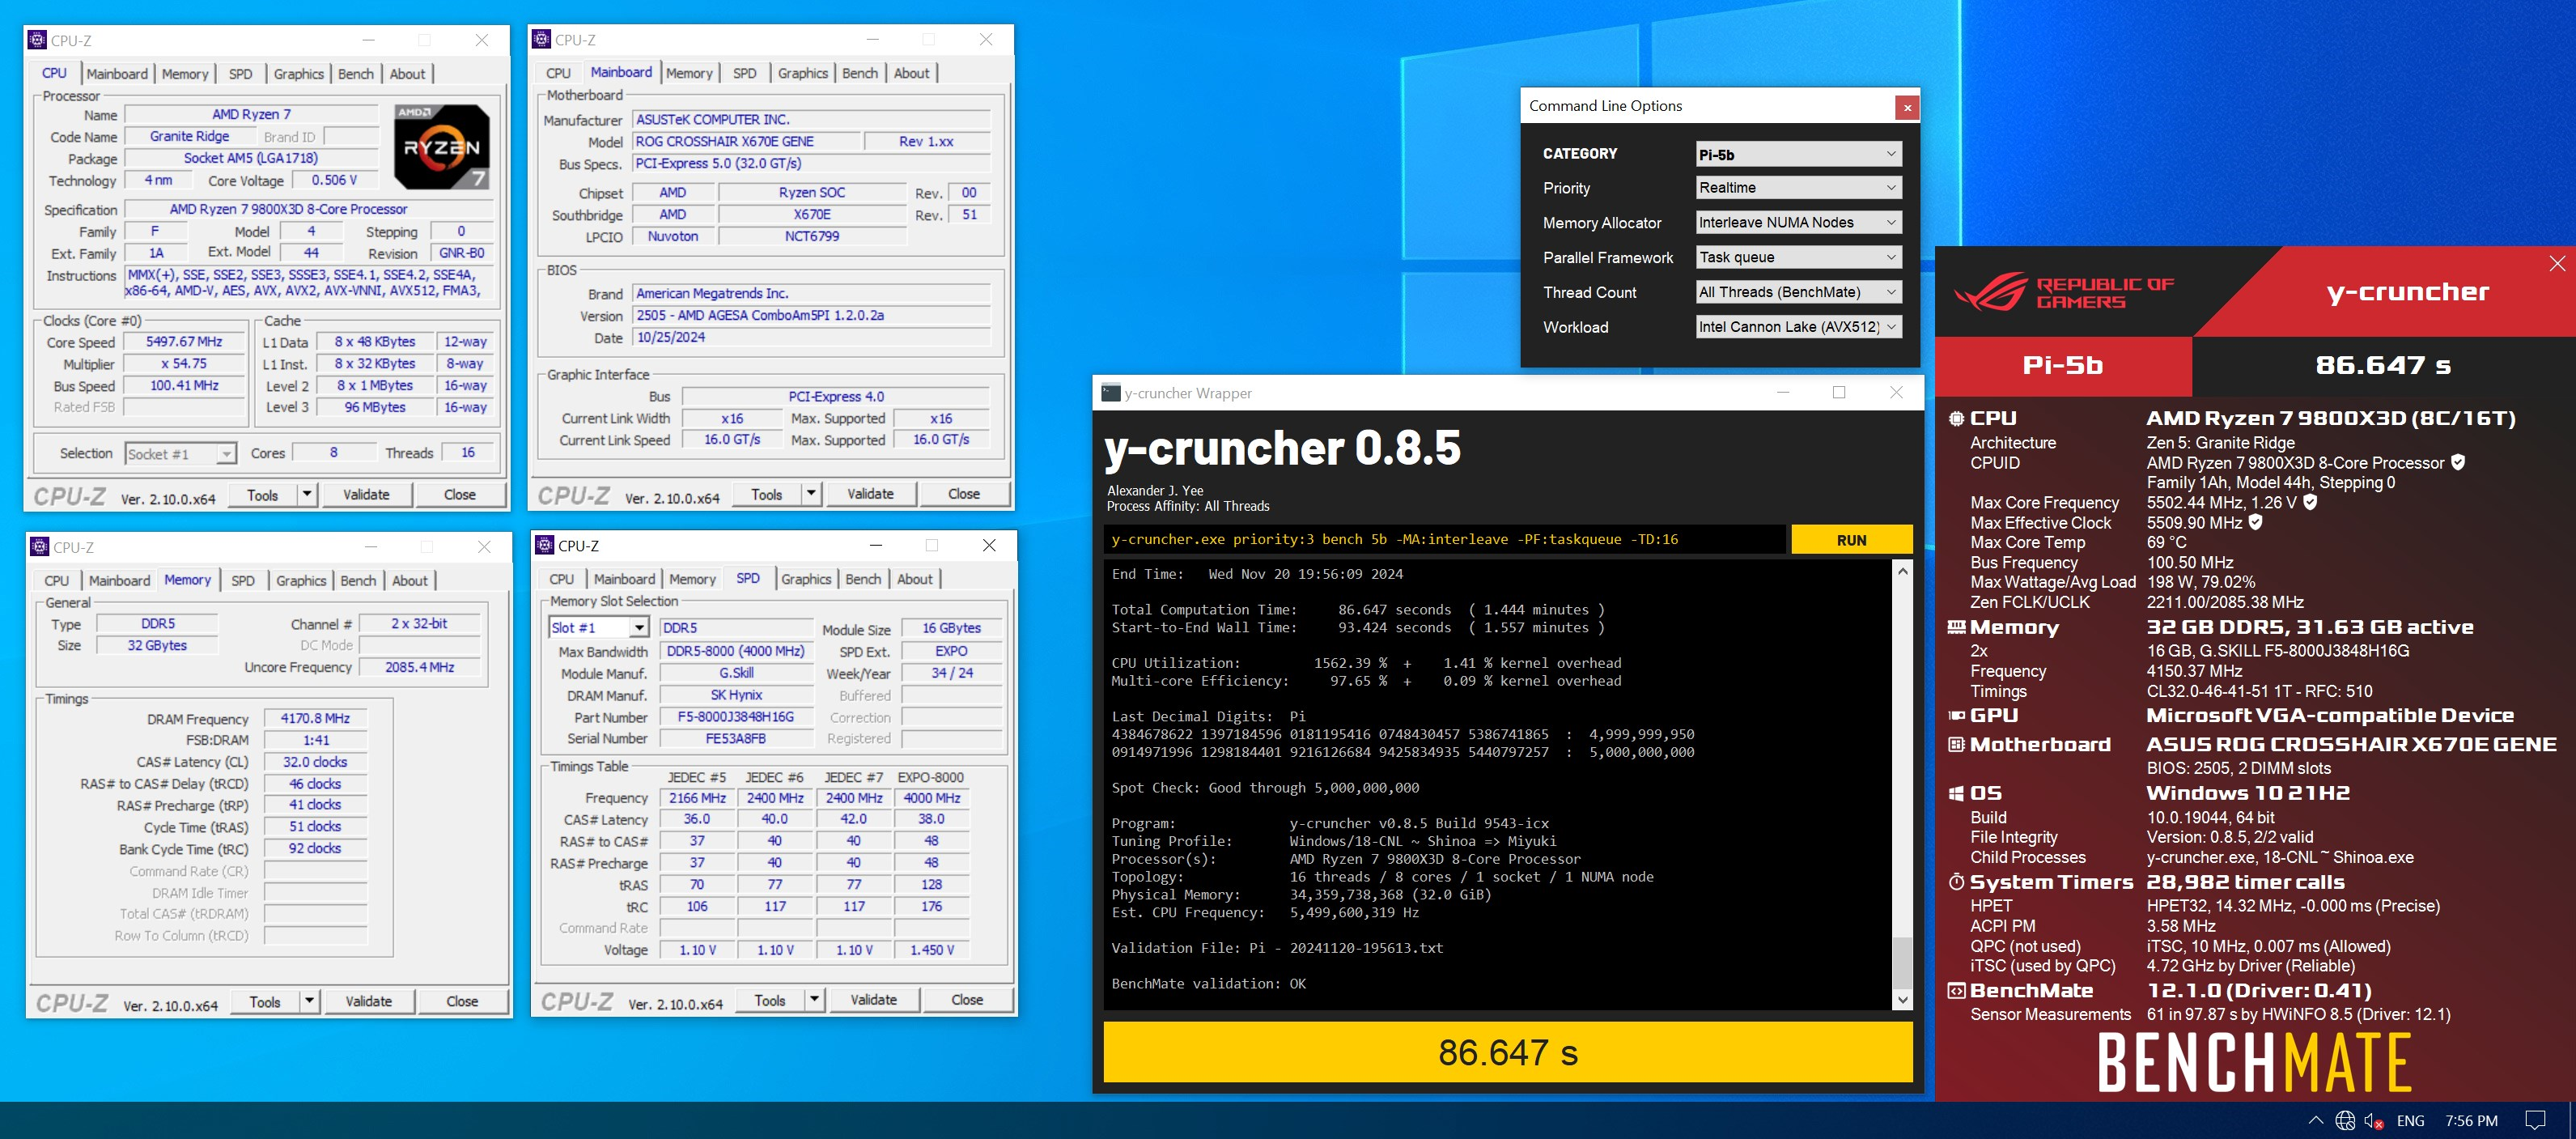Click Close in the Memory CPU-Z window
Screen dimensions: 2576x1139
coord(462,1001)
